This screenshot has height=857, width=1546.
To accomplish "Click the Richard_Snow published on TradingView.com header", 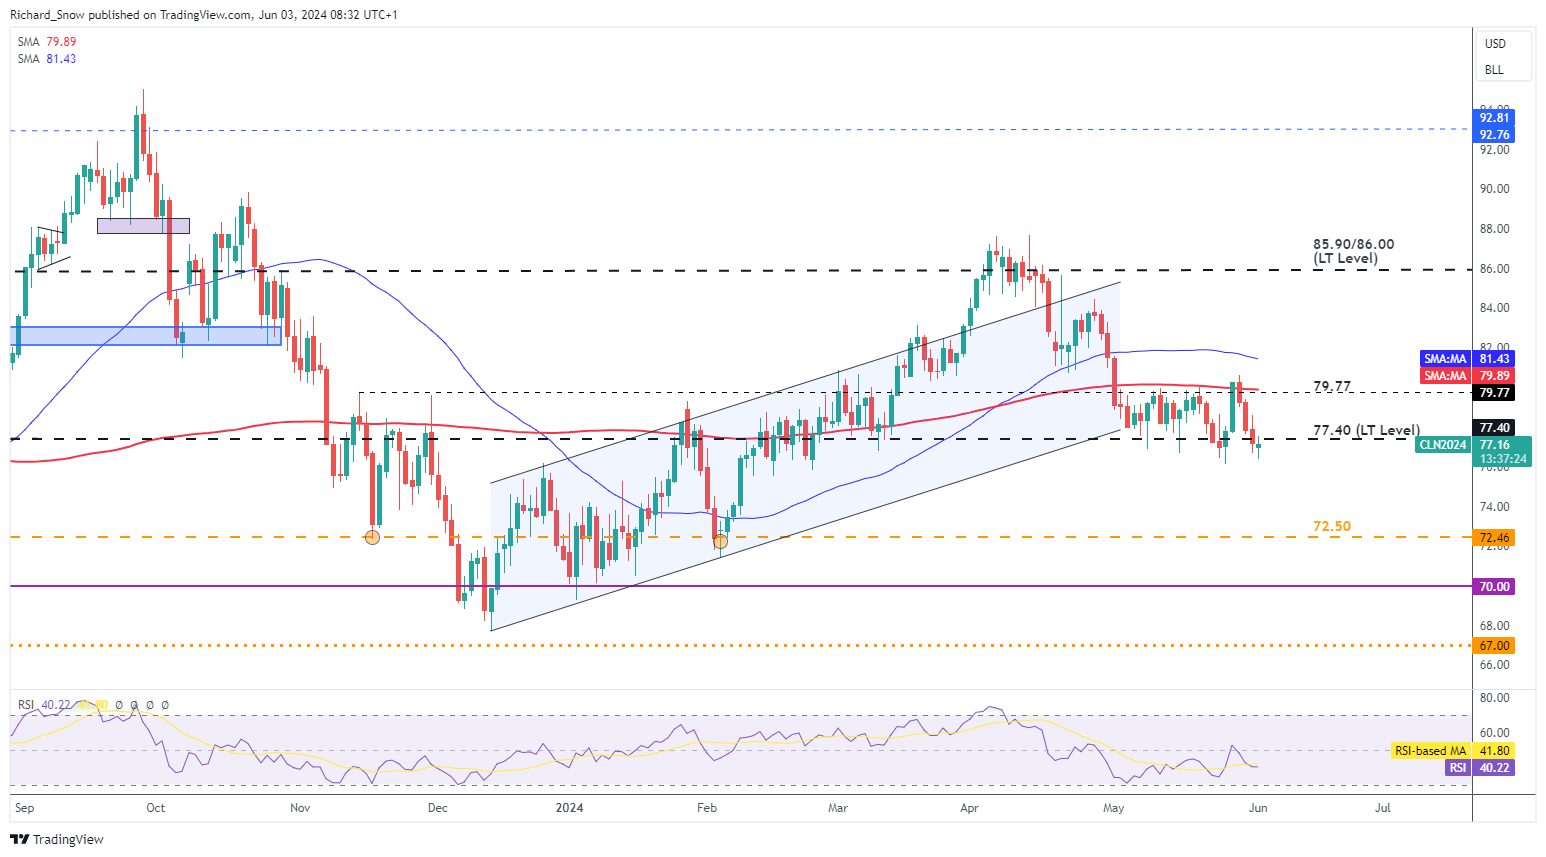I will [x=203, y=15].
